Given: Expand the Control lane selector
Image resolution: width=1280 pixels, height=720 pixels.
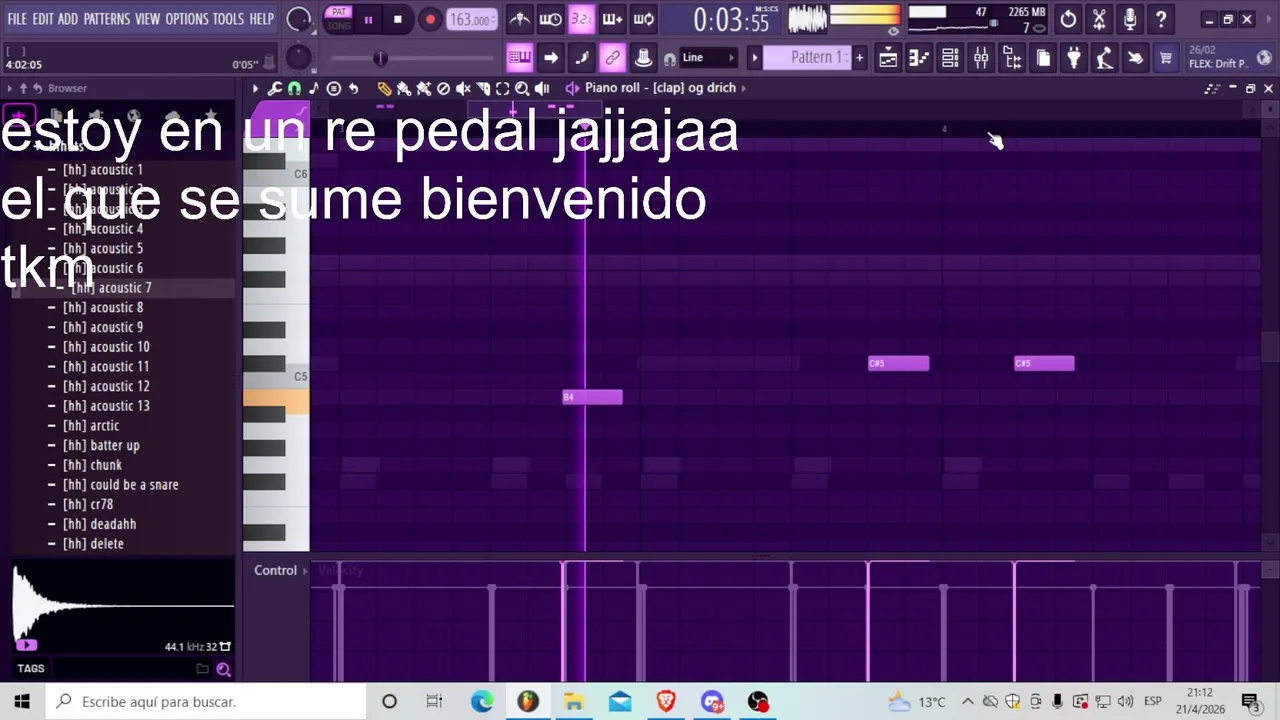Looking at the screenshot, I should pyautogui.click(x=281, y=570).
